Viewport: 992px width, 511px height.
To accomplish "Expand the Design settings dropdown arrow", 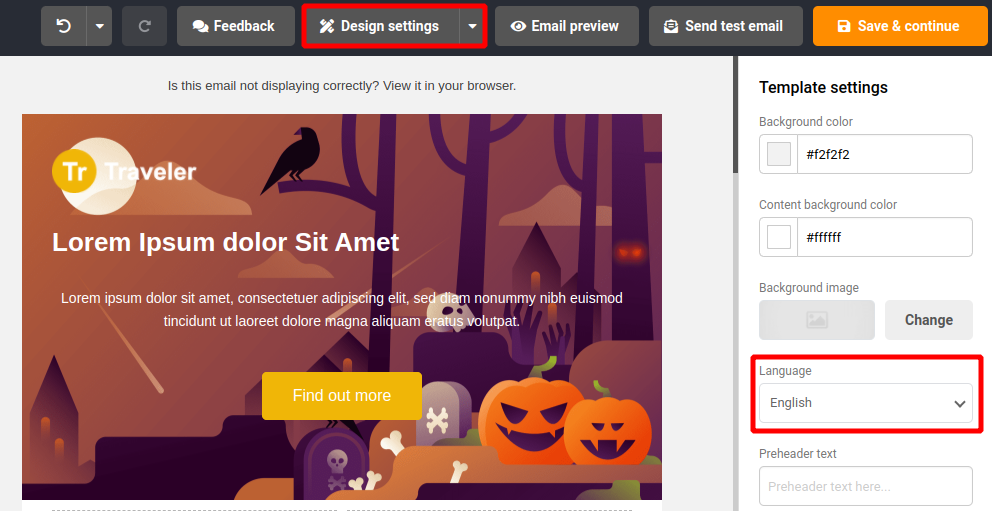I will click(472, 26).
